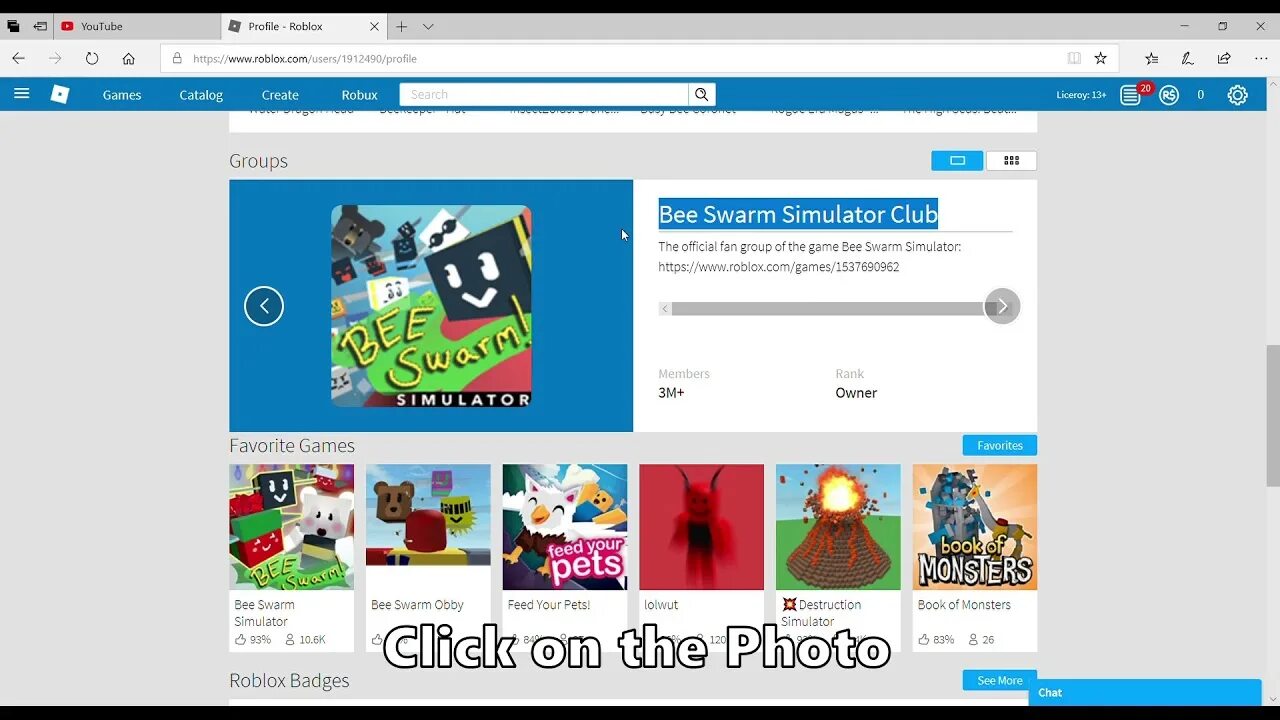Switch groups to slideshow view
1280x720 pixels.
tap(957, 160)
